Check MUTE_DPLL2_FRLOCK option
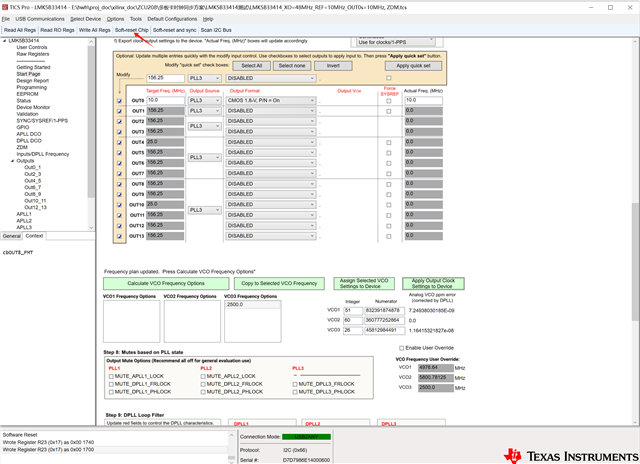 (203, 384)
